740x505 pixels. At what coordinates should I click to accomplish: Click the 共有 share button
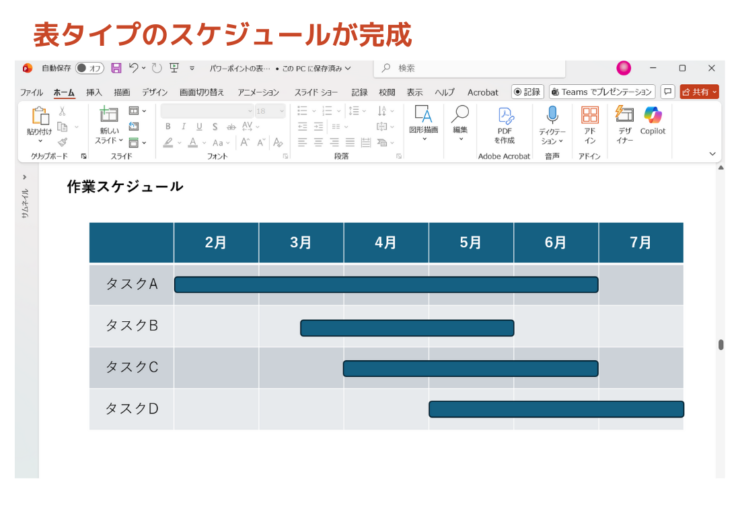[699, 92]
